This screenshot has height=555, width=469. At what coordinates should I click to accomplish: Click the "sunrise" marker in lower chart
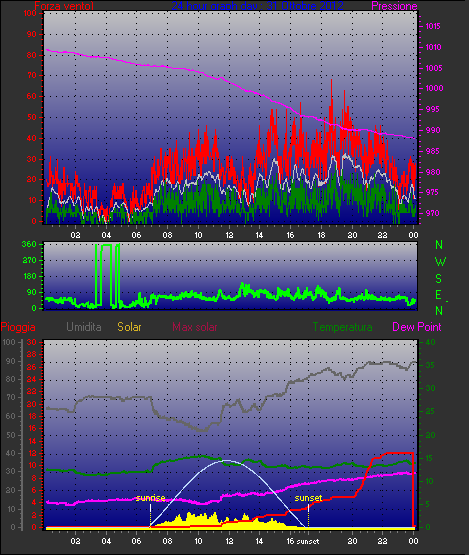pyautogui.click(x=150, y=498)
